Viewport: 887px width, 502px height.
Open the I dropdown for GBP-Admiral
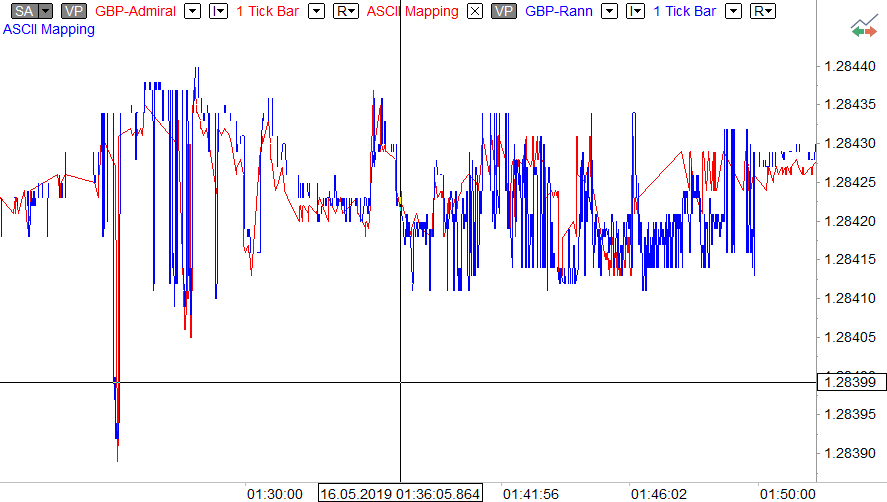tap(218, 11)
